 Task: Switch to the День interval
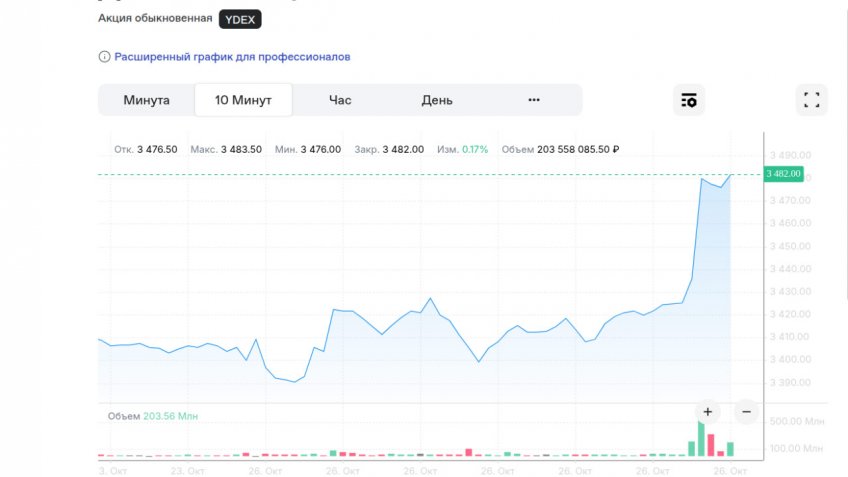[437, 100]
